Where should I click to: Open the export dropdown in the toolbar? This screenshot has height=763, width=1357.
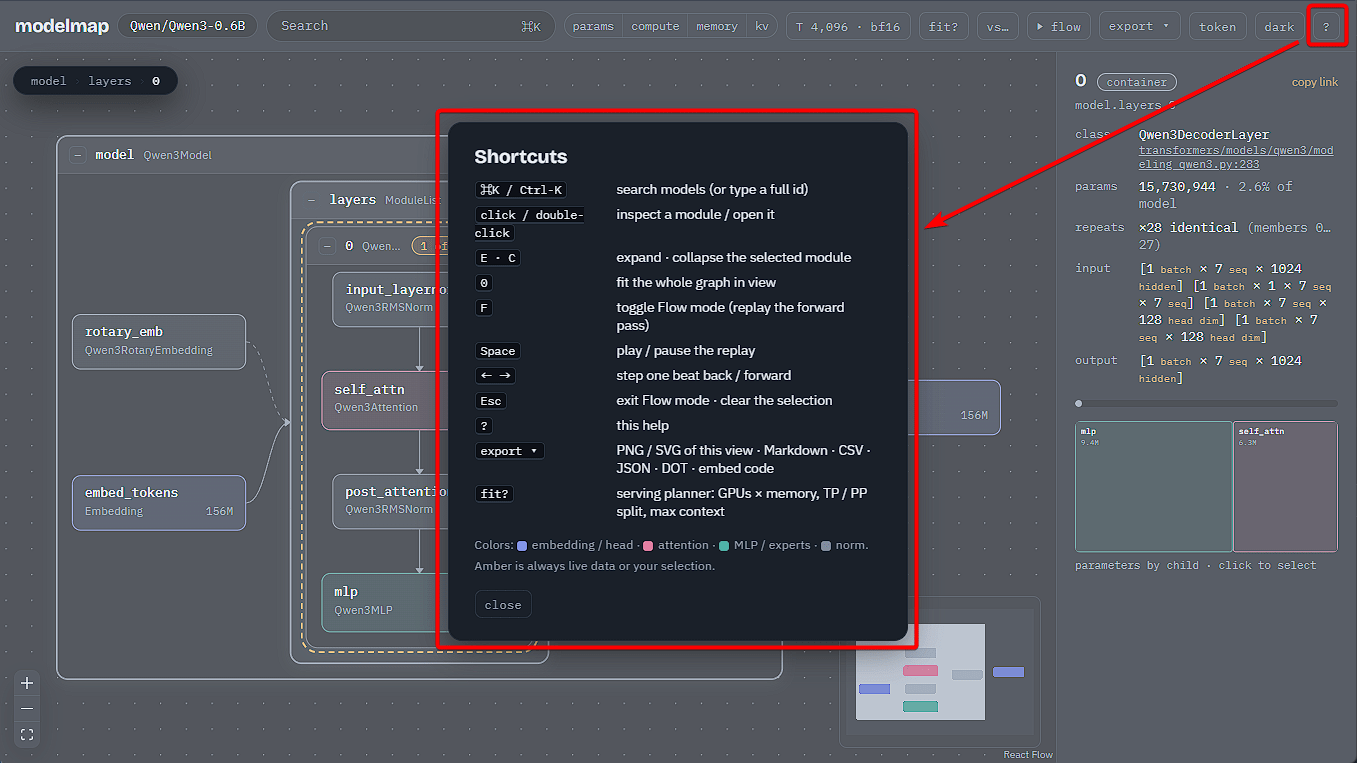[1139, 26]
